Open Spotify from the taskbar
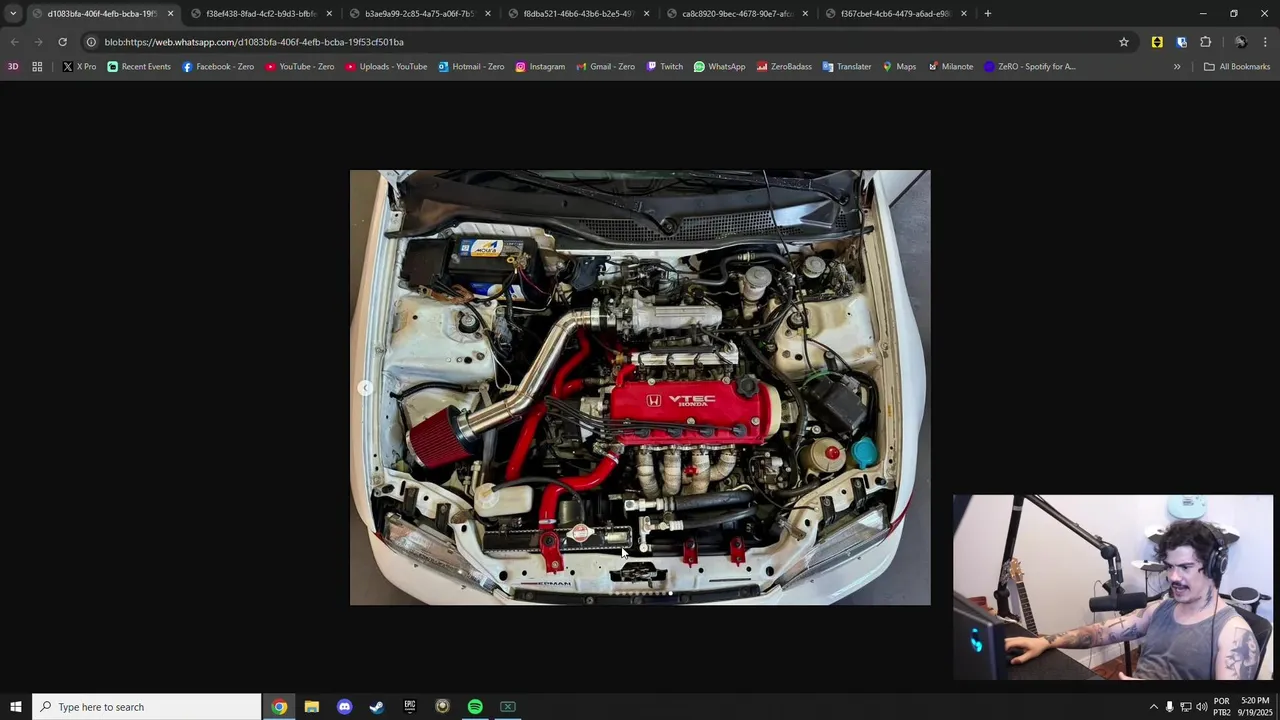 click(x=475, y=707)
